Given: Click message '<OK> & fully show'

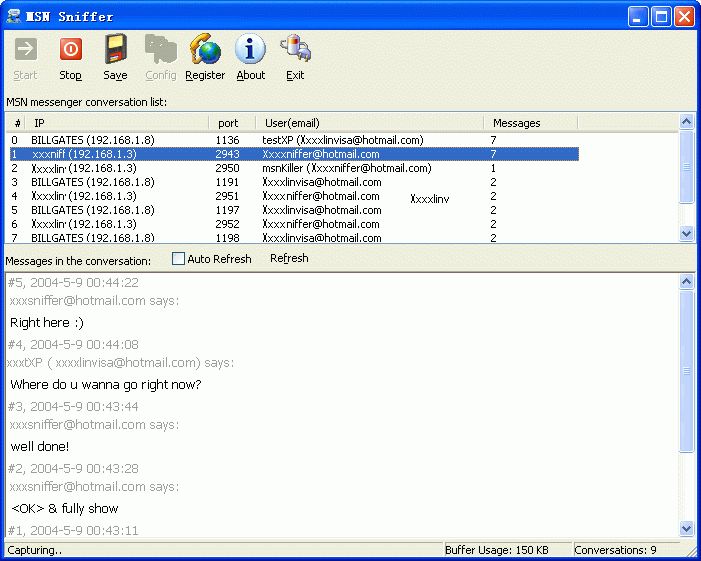Looking at the screenshot, I should click(x=64, y=508).
